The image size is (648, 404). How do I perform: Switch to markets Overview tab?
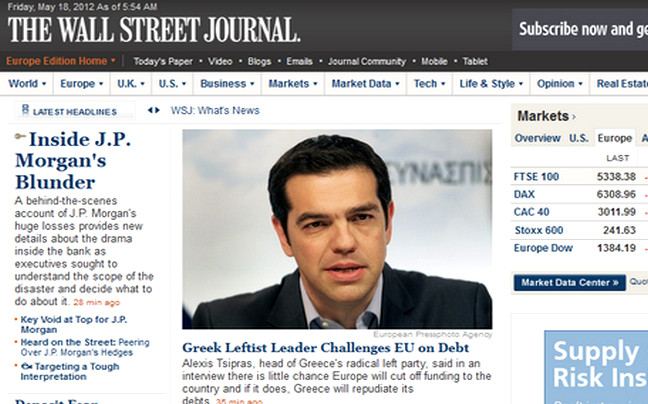537,138
